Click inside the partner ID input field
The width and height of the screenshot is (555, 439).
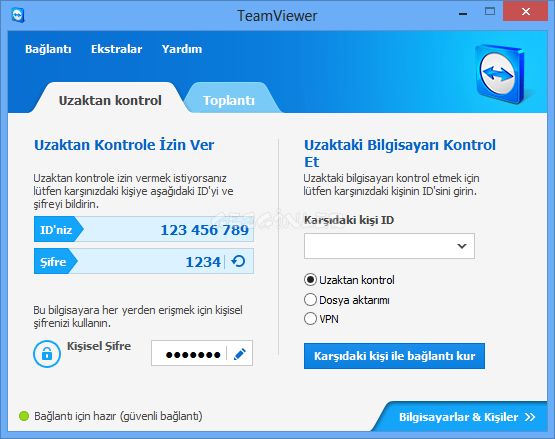click(x=389, y=246)
